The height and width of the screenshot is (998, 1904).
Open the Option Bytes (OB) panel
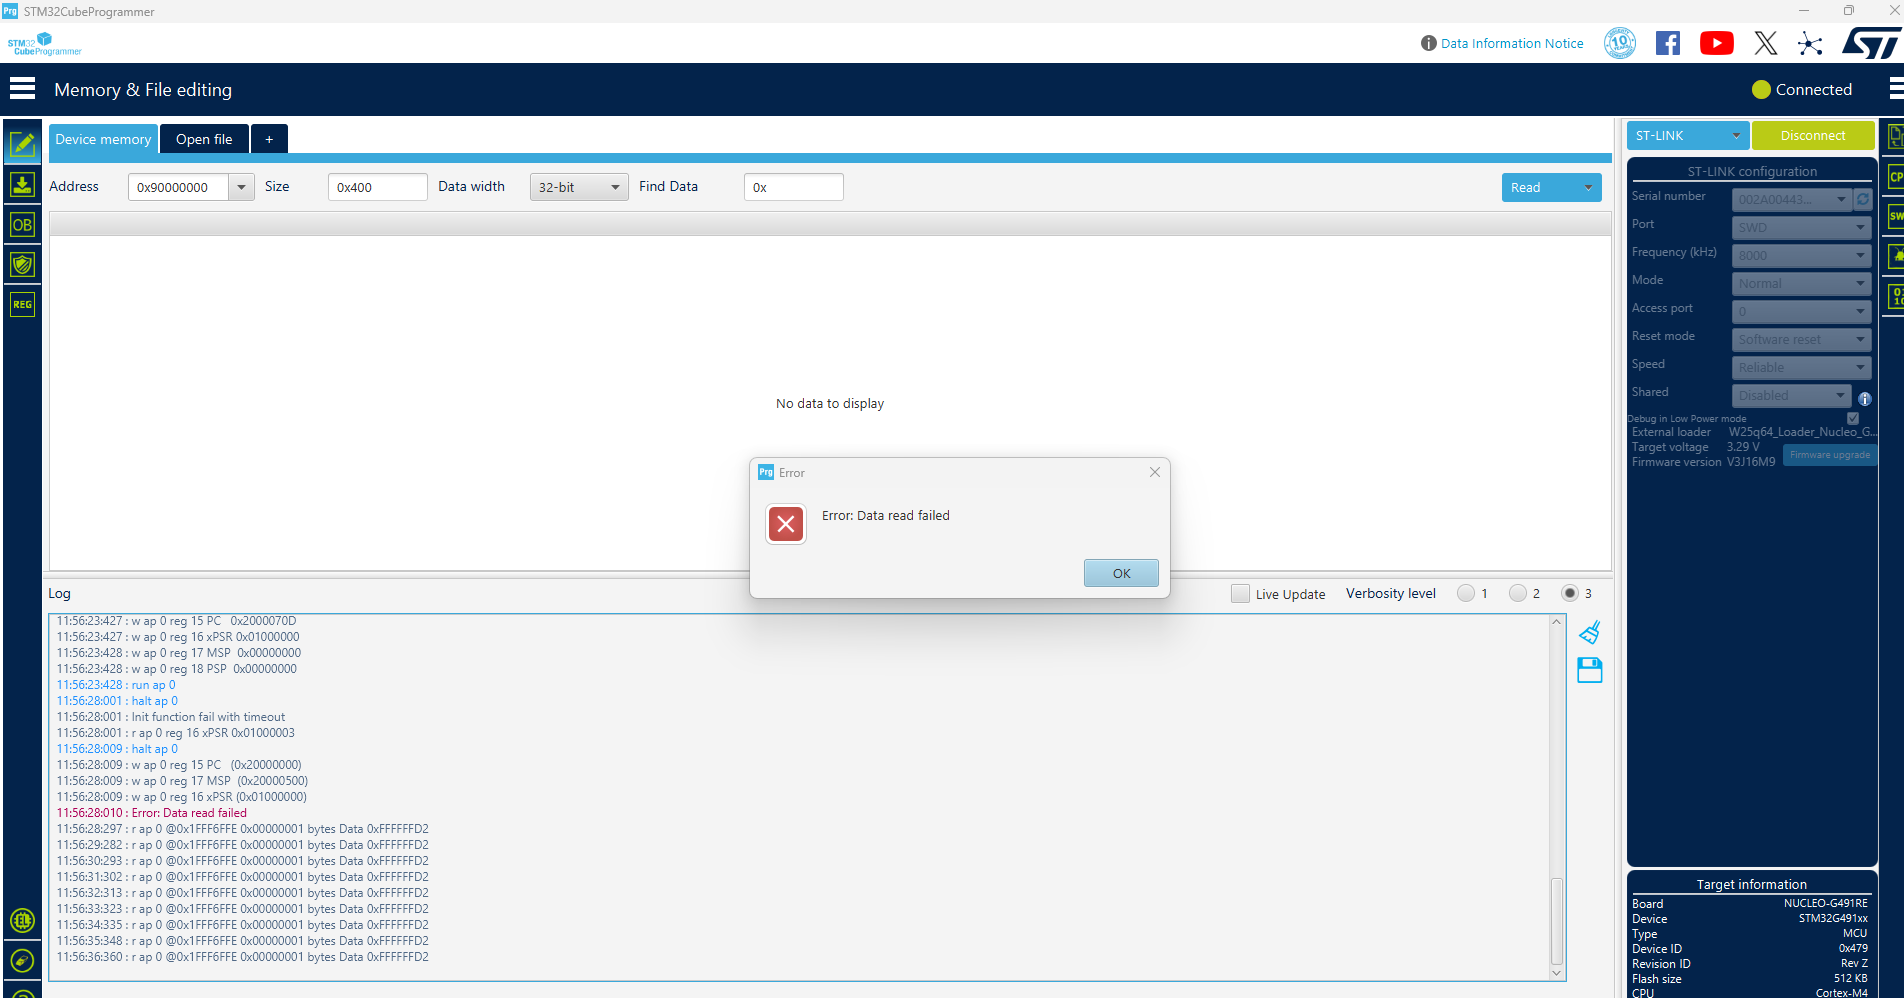22,225
